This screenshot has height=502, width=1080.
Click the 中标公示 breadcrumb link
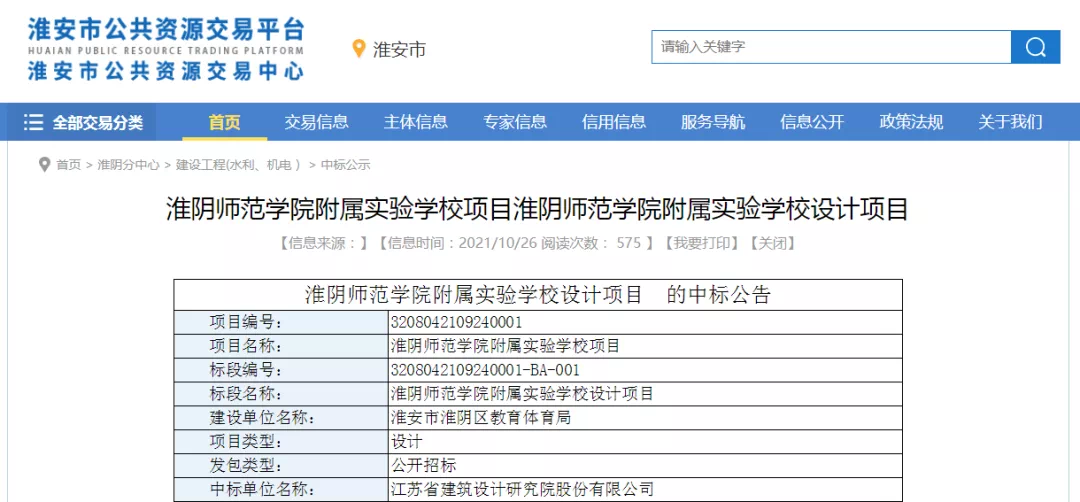[345, 165]
